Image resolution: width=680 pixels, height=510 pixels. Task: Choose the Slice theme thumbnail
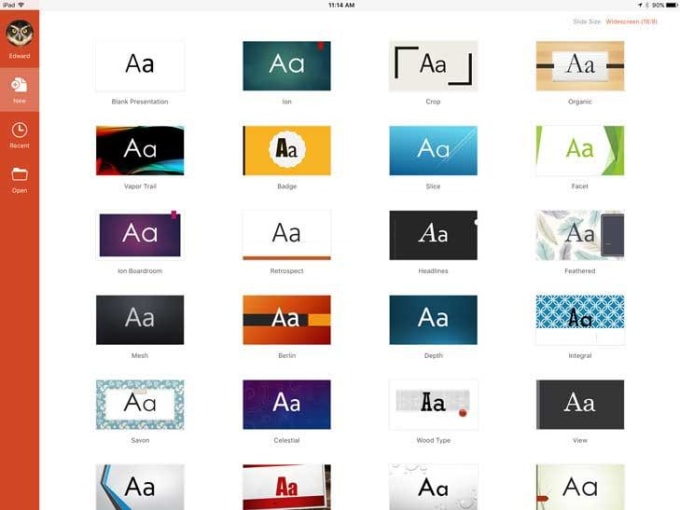click(x=433, y=150)
